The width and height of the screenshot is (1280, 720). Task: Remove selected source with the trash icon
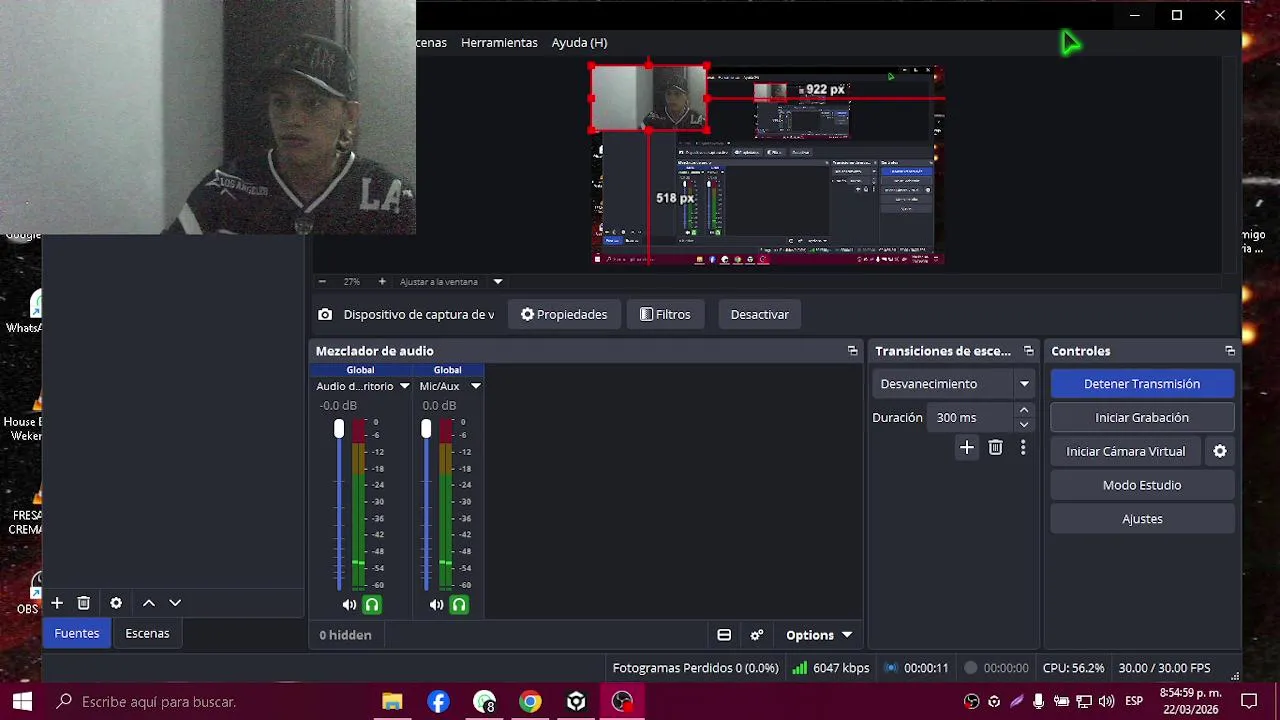click(x=84, y=603)
